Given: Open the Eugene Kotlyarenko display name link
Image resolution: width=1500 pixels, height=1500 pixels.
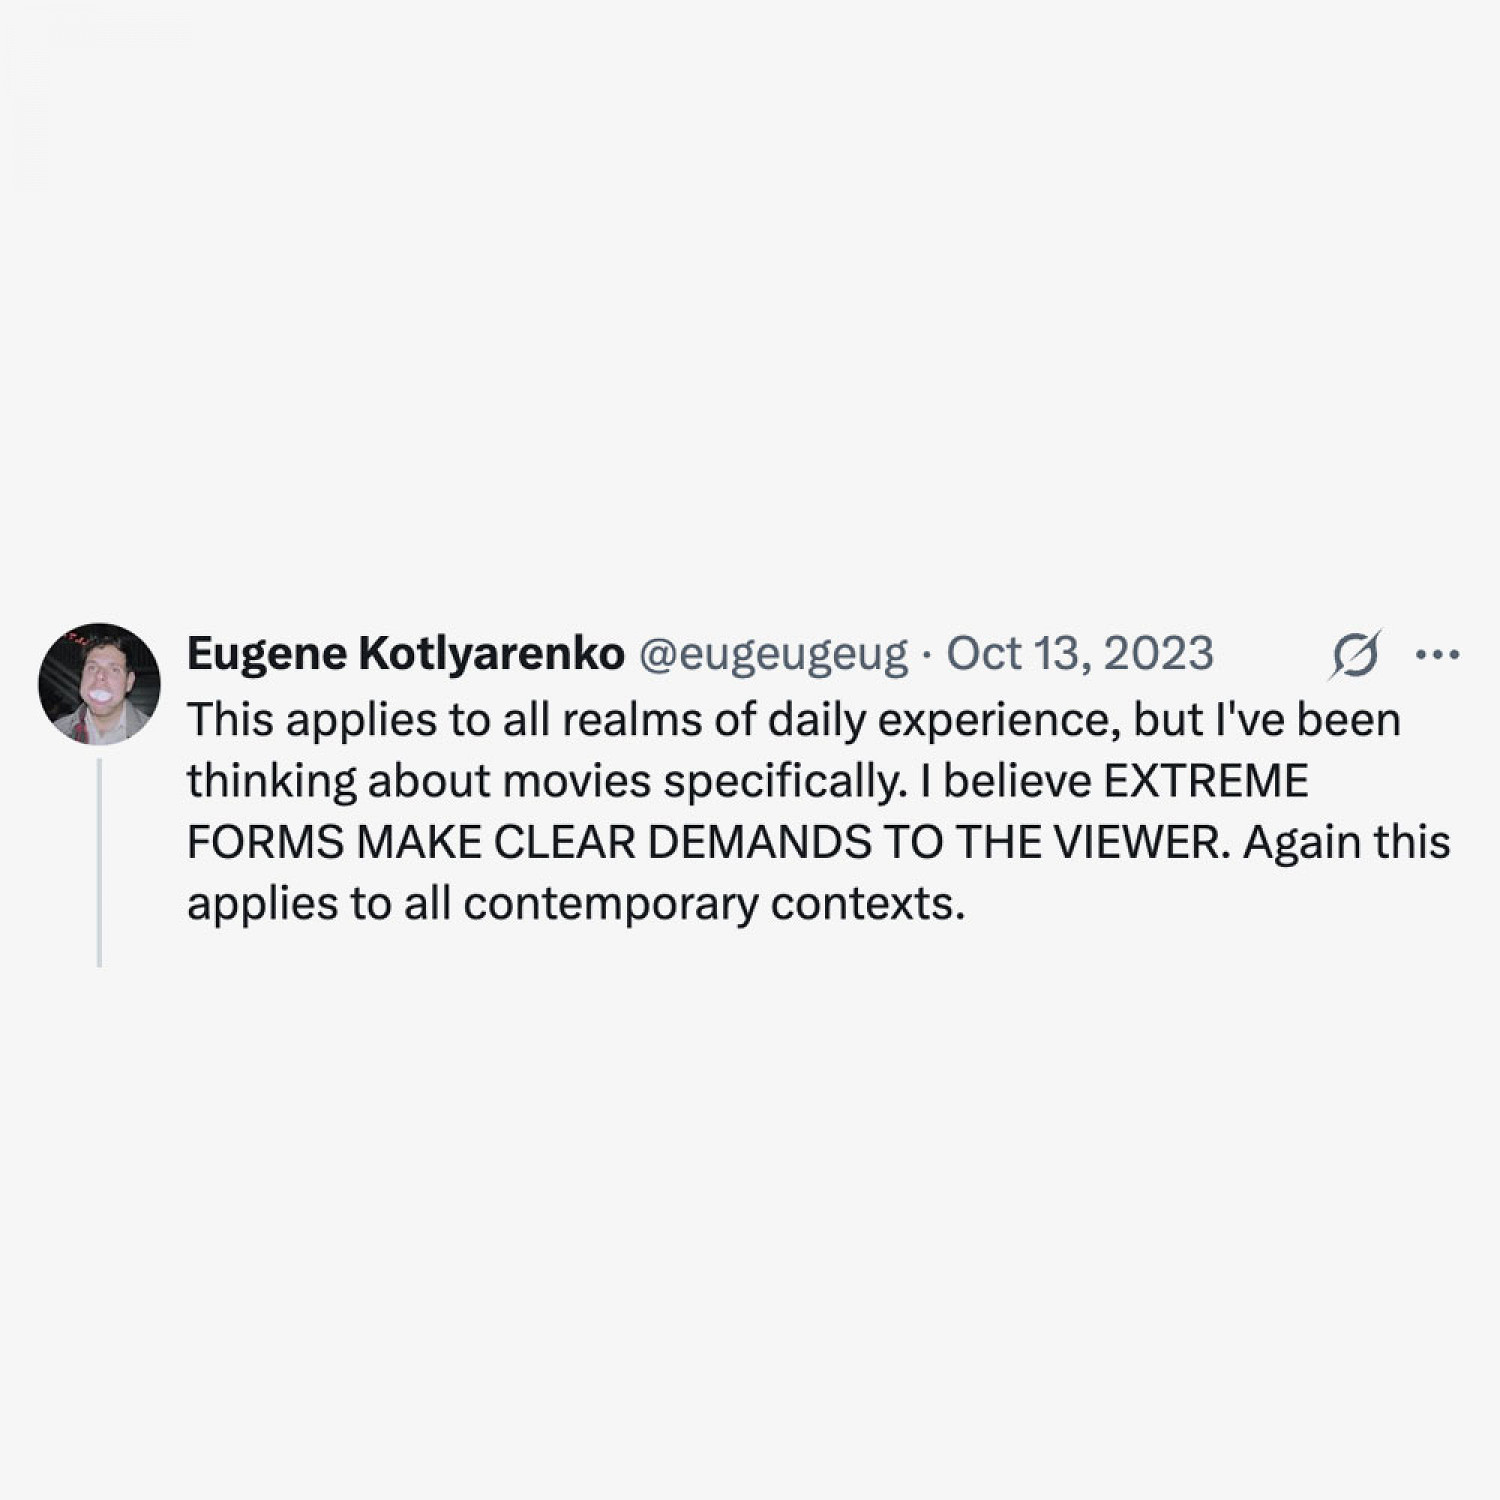Looking at the screenshot, I should coord(405,655).
